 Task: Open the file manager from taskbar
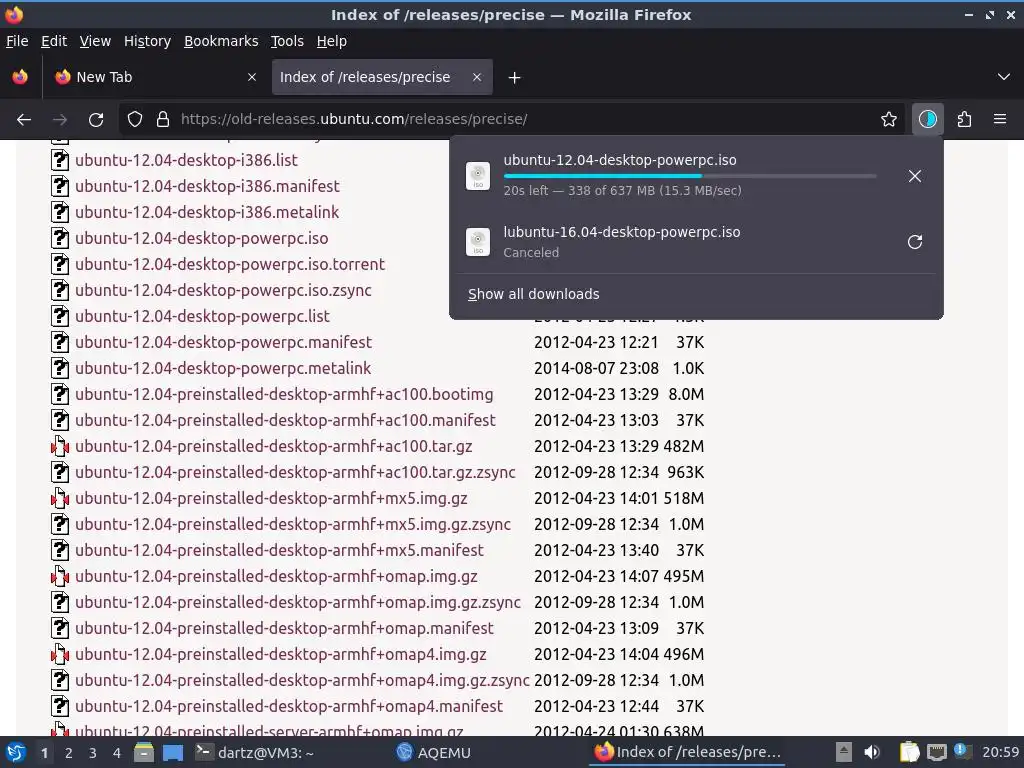point(144,752)
